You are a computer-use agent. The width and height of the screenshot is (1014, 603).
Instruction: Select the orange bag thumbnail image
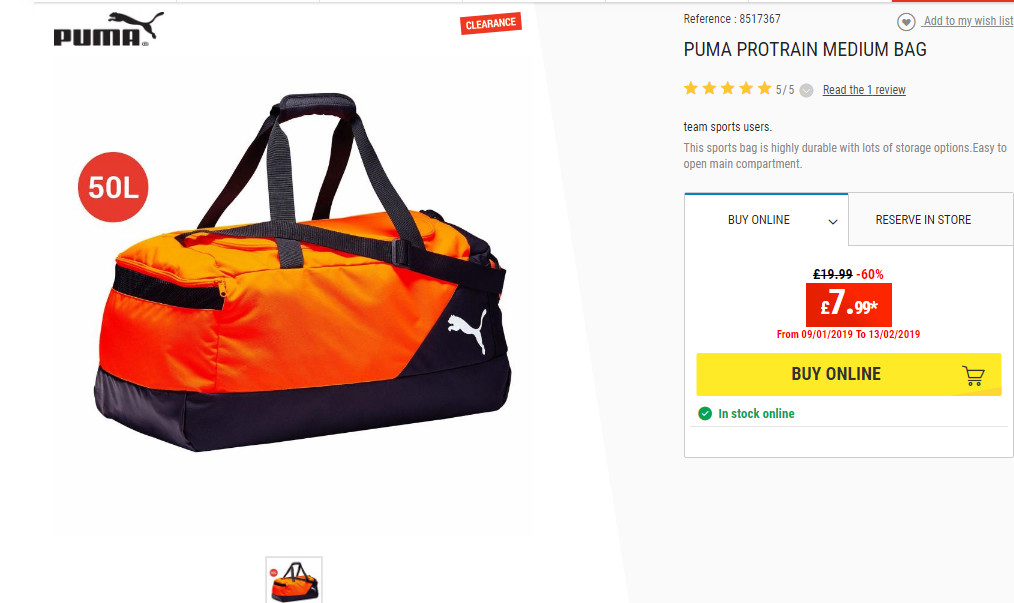tap(294, 580)
